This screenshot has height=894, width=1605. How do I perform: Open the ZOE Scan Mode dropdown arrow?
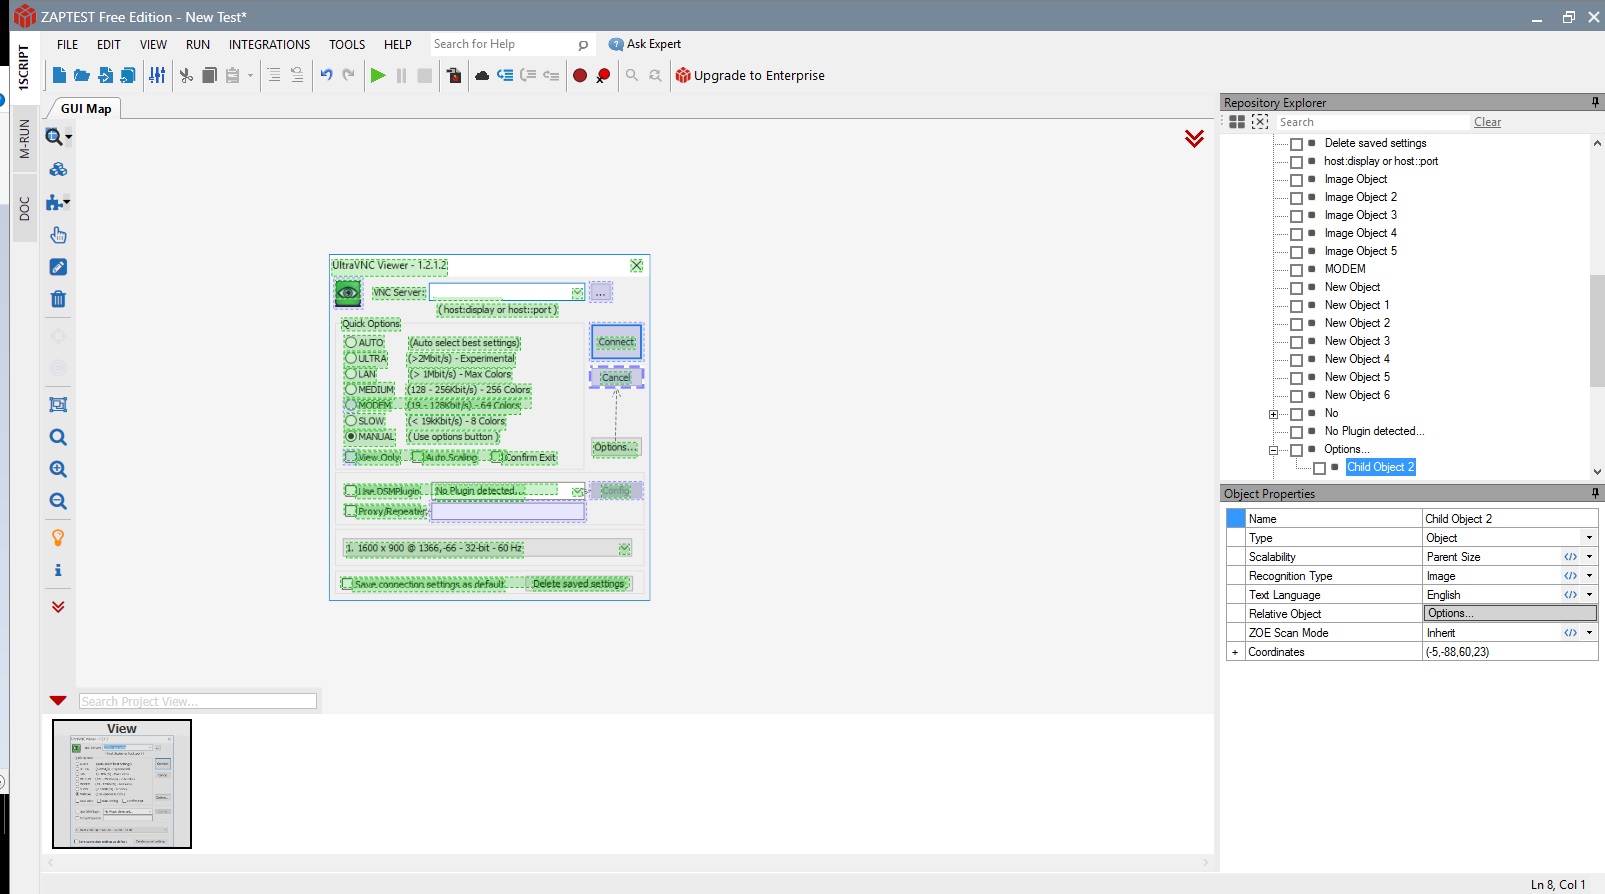[x=1589, y=633]
